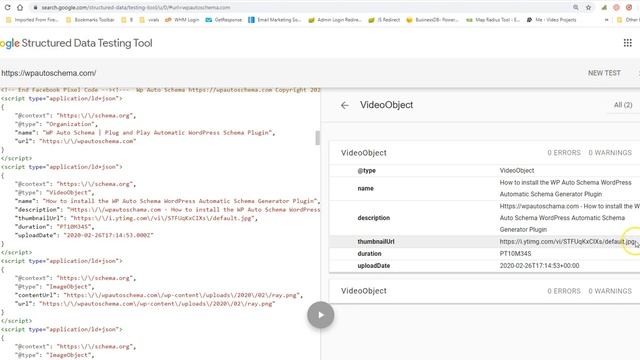The width and height of the screenshot is (640, 360).
Task: Click the thumbnailUrl ytimg link value
Action: click(567, 242)
